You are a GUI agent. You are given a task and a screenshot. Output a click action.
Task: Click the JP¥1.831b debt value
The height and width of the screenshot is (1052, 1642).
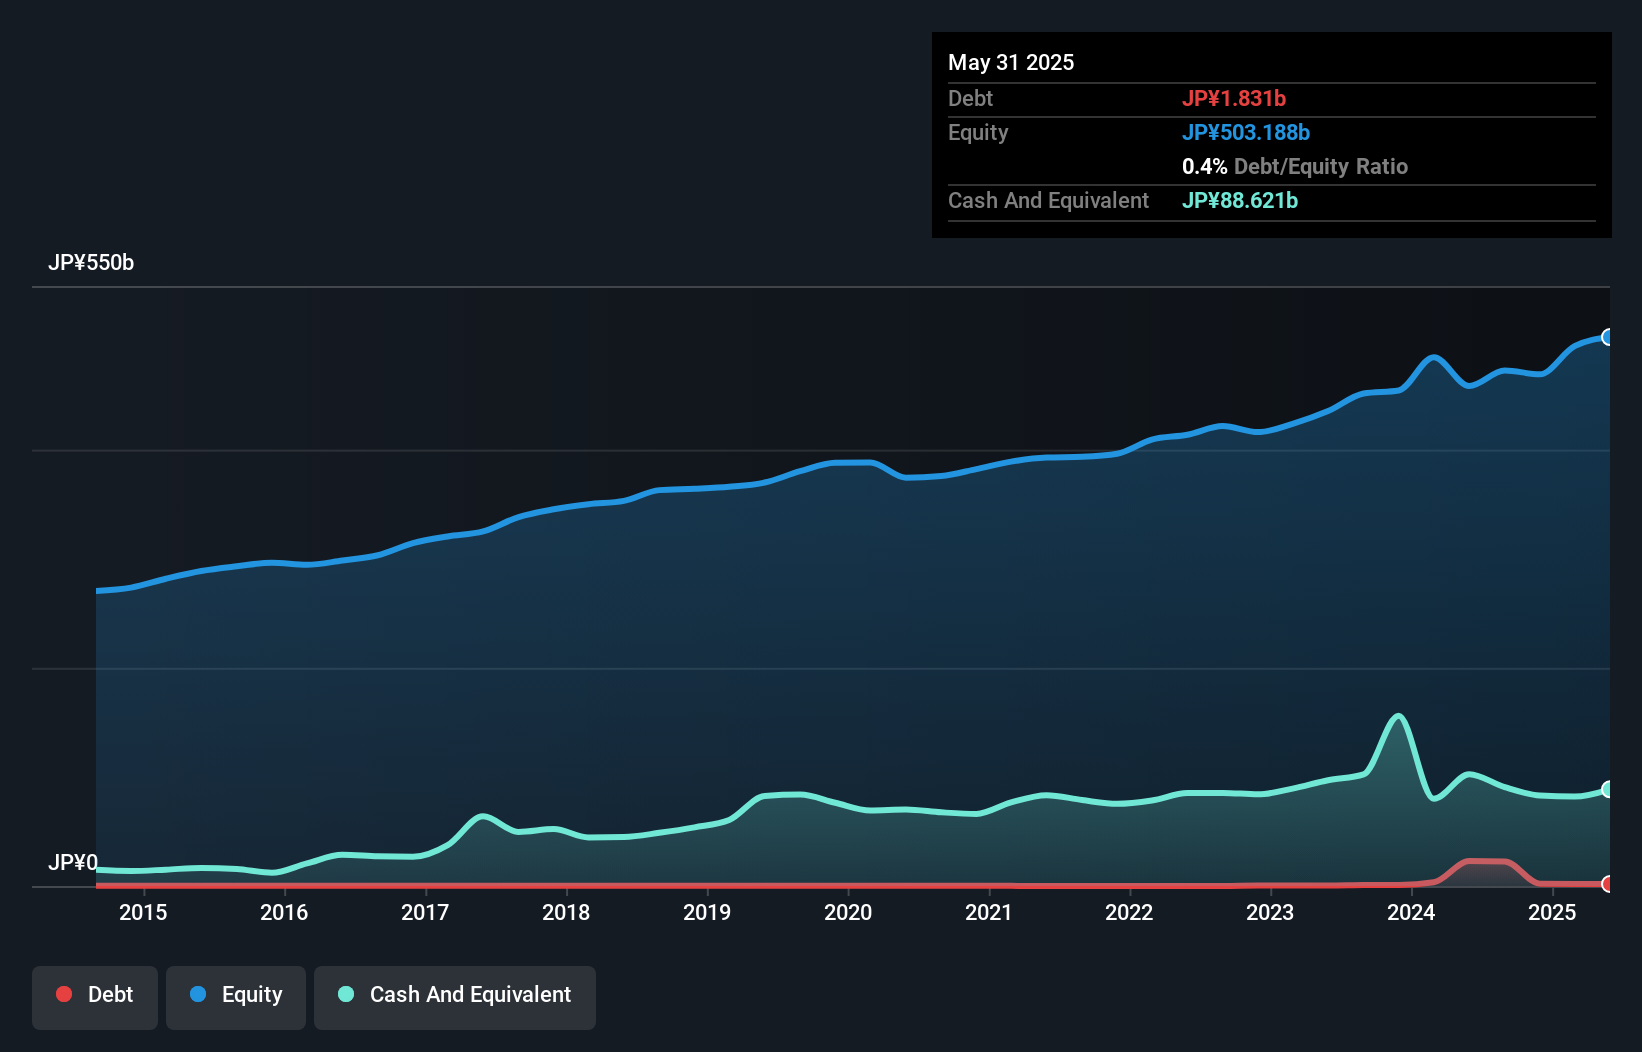[x=1233, y=98]
